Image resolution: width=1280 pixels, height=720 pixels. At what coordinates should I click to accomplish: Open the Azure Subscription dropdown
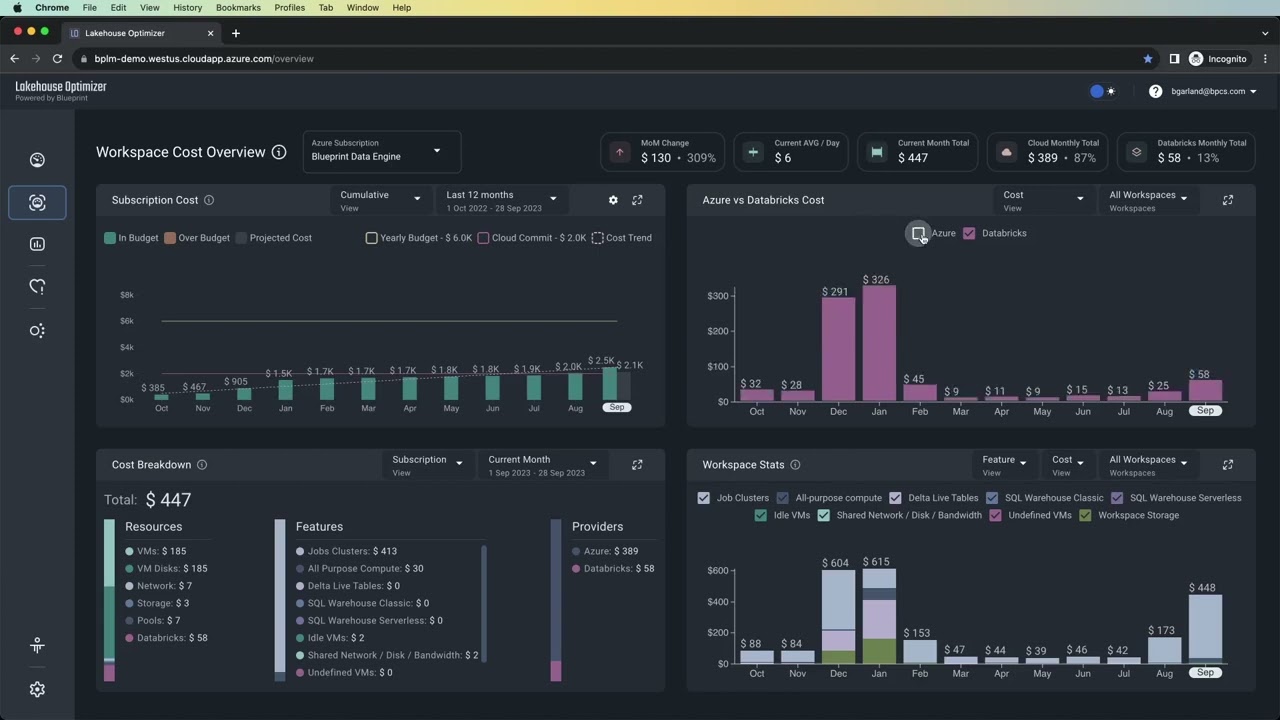pyautogui.click(x=381, y=151)
